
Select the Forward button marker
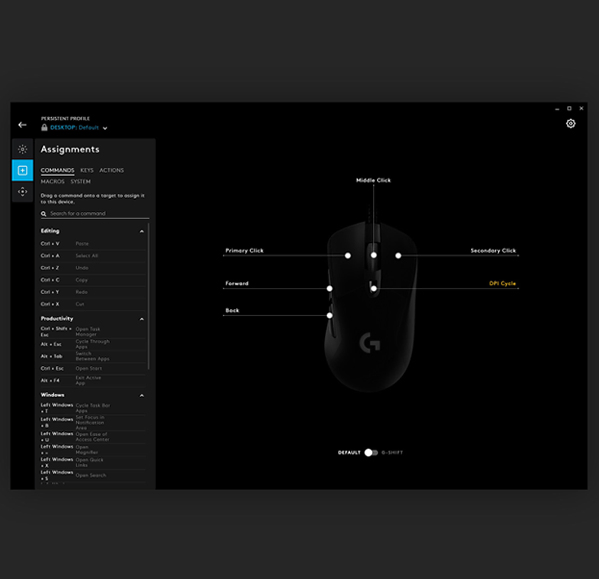tap(330, 288)
